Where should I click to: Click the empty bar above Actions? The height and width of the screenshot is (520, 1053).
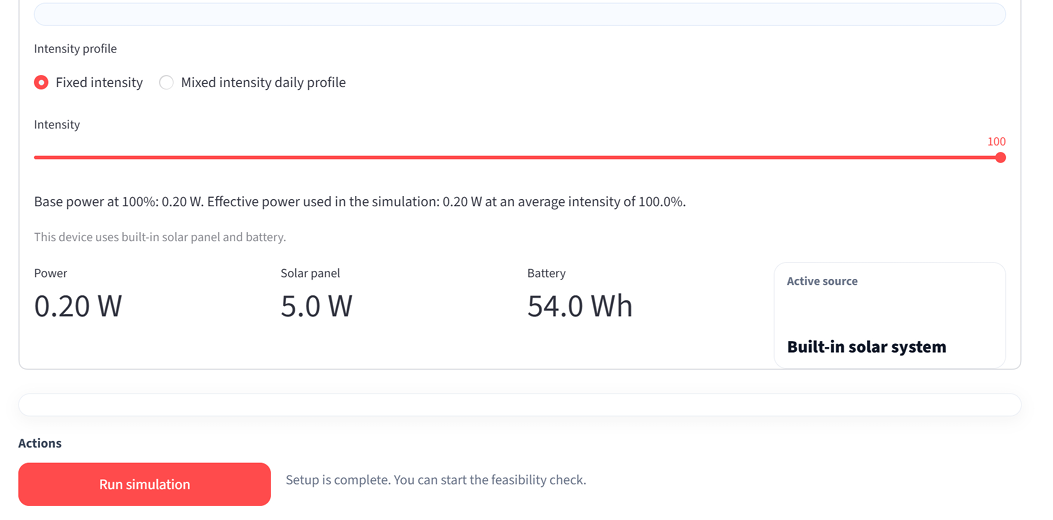coord(519,404)
